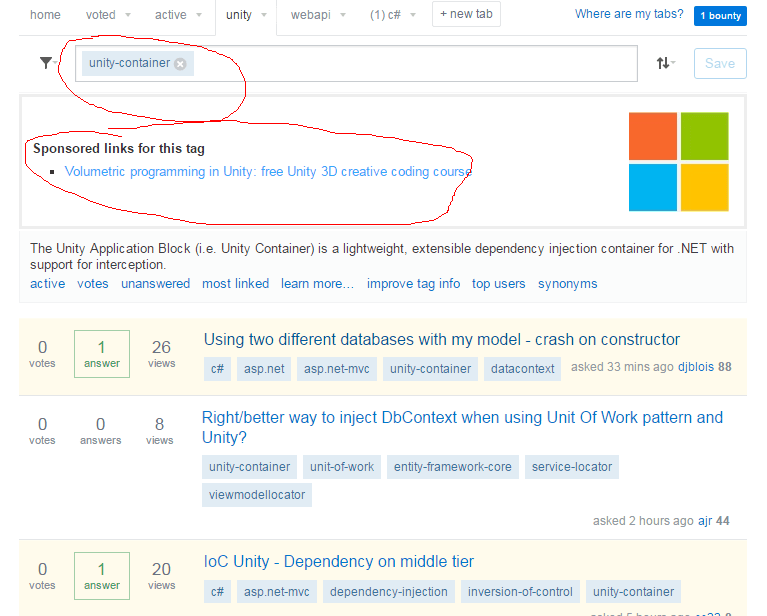Click the service-locator tag
Screen dimensions: 767x616
pos(572,467)
